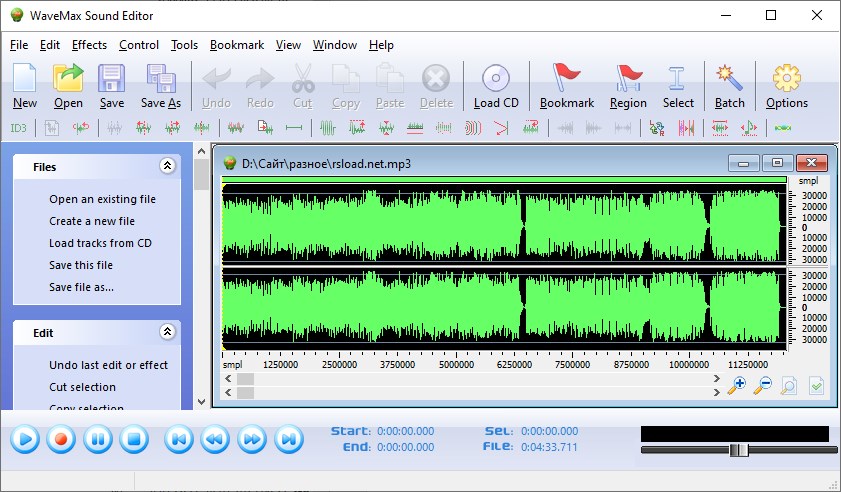Screen dimensions: 841x492
Task: Click the sidebar scroll up arrow
Action: pyautogui.click(x=201, y=151)
